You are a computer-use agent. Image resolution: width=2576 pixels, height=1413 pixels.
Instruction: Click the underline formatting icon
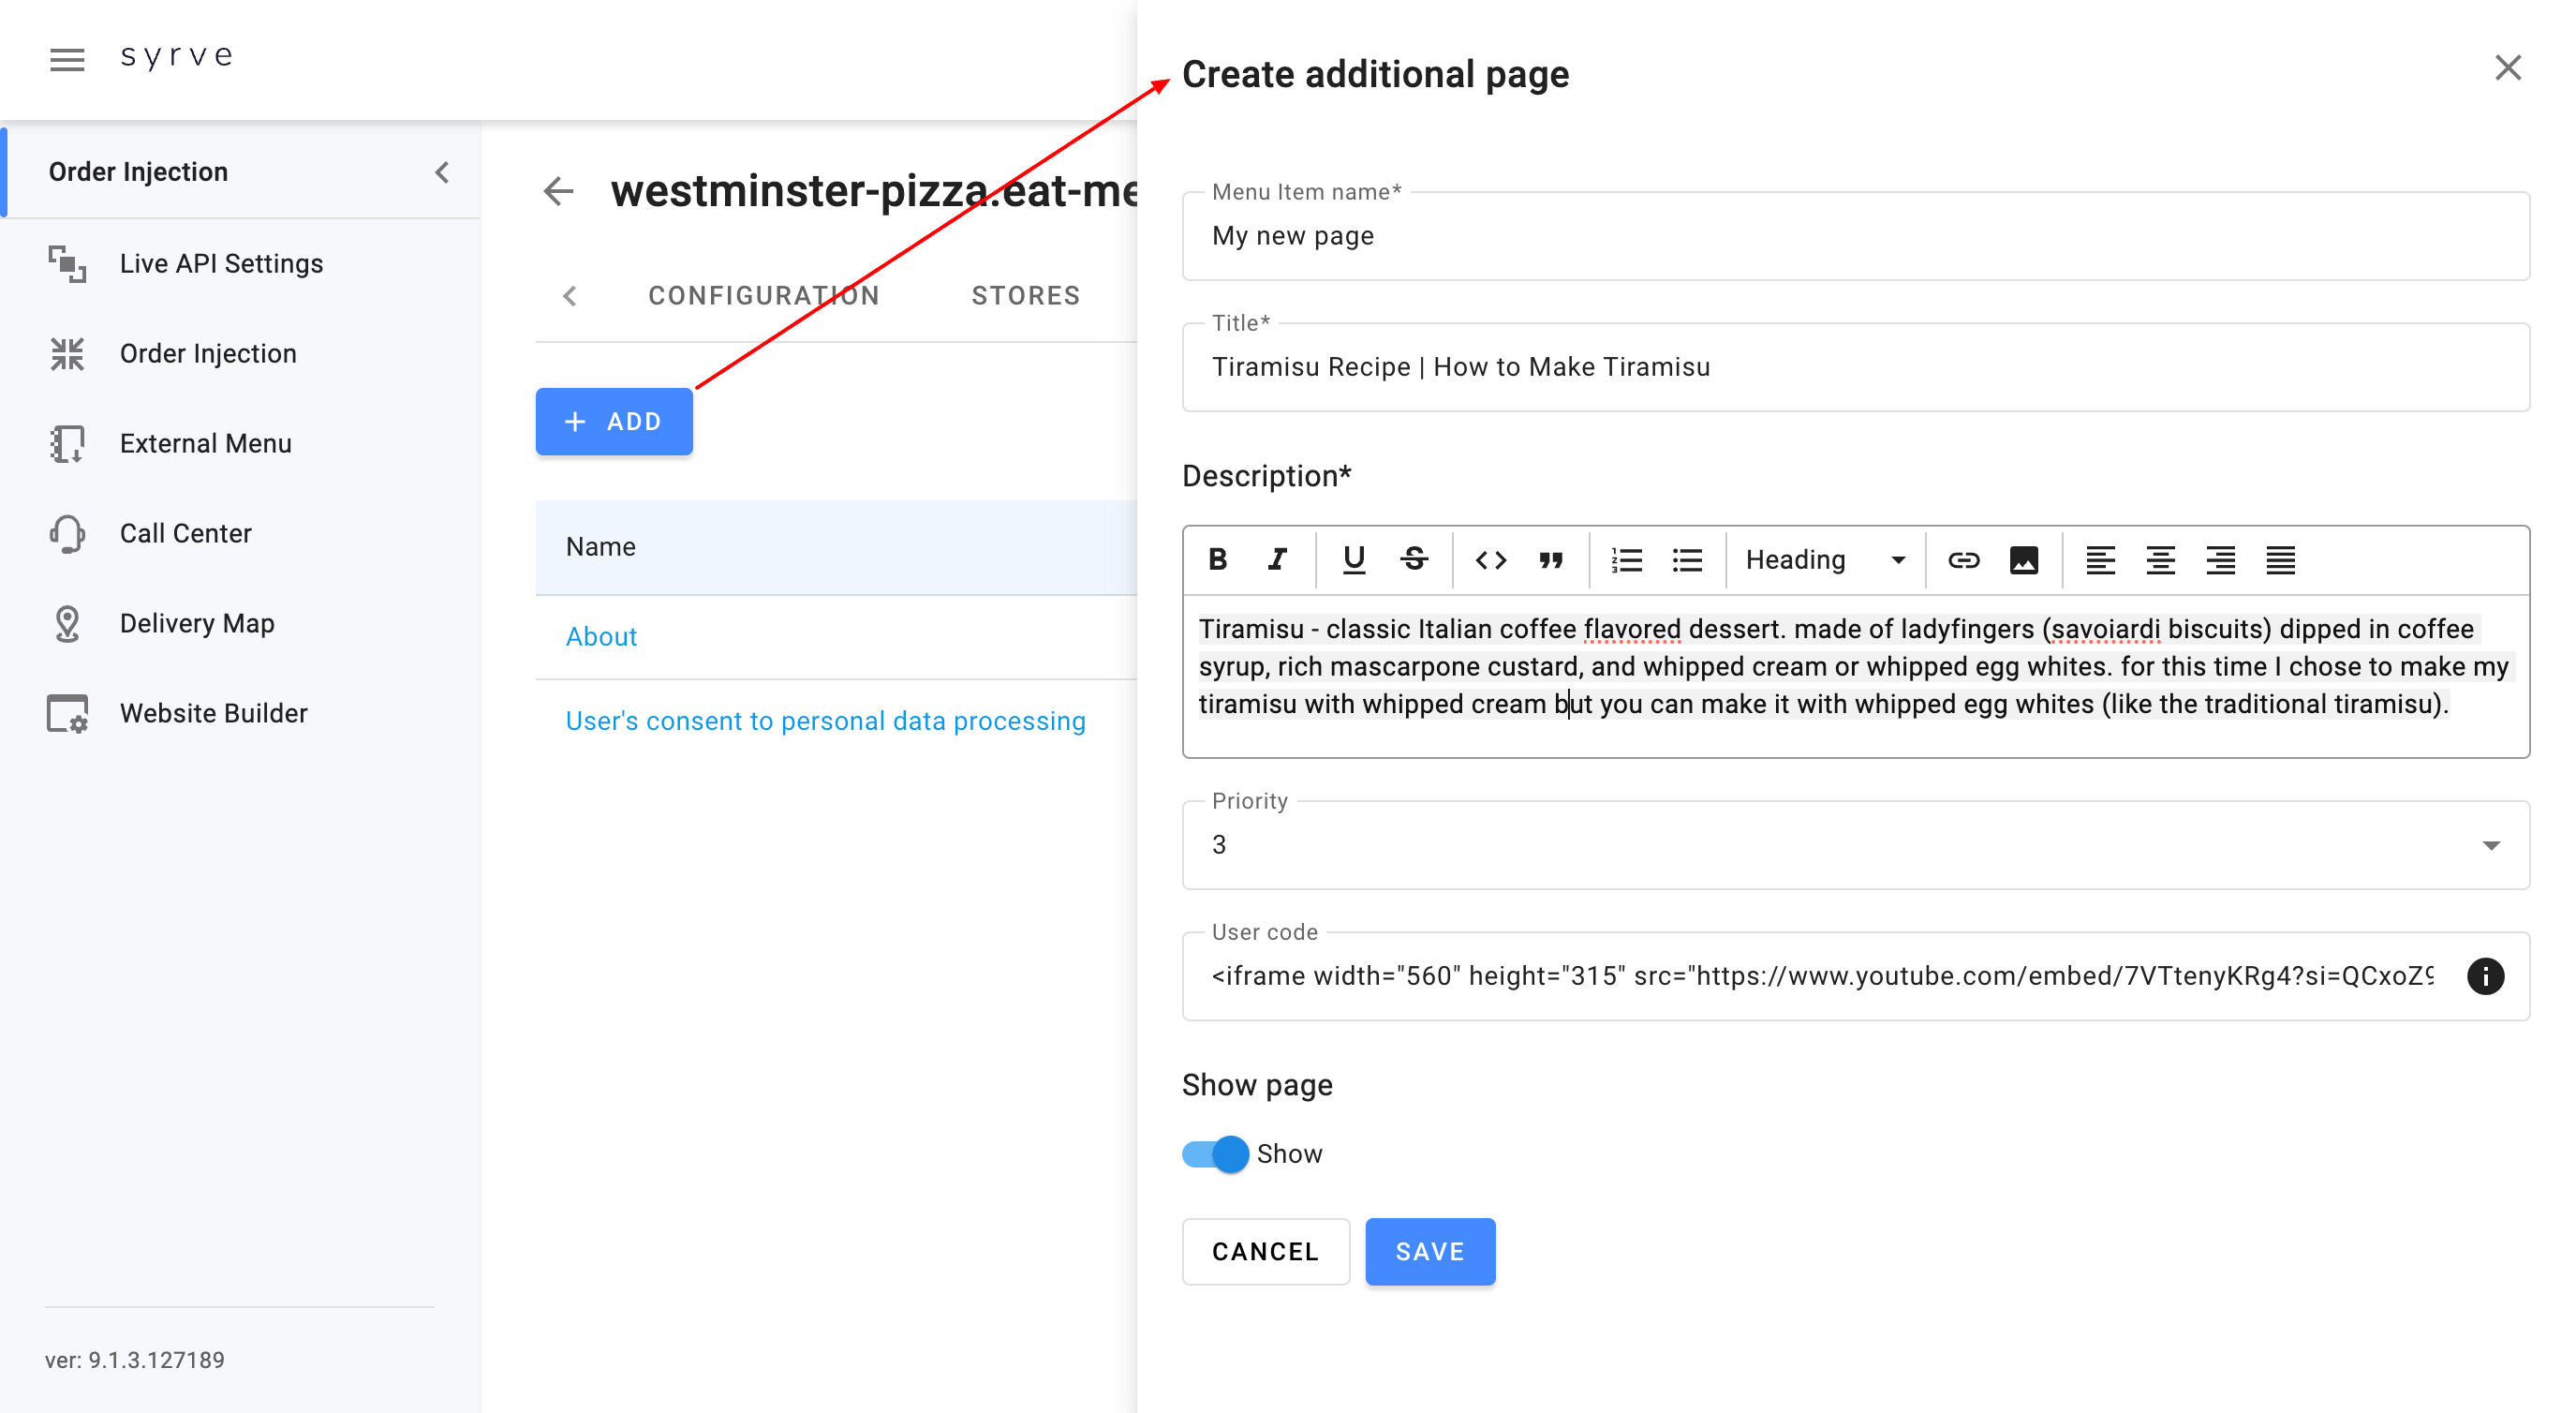tap(1353, 559)
